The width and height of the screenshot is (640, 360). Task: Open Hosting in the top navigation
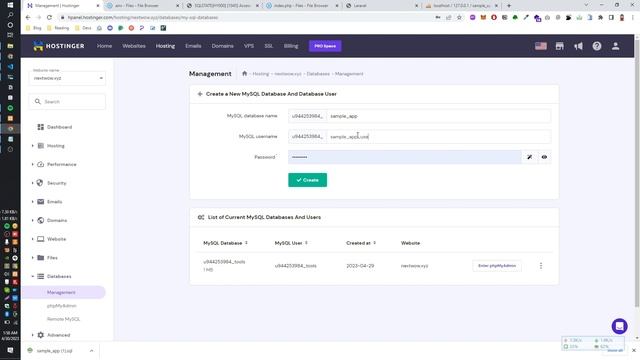point(165,46)
